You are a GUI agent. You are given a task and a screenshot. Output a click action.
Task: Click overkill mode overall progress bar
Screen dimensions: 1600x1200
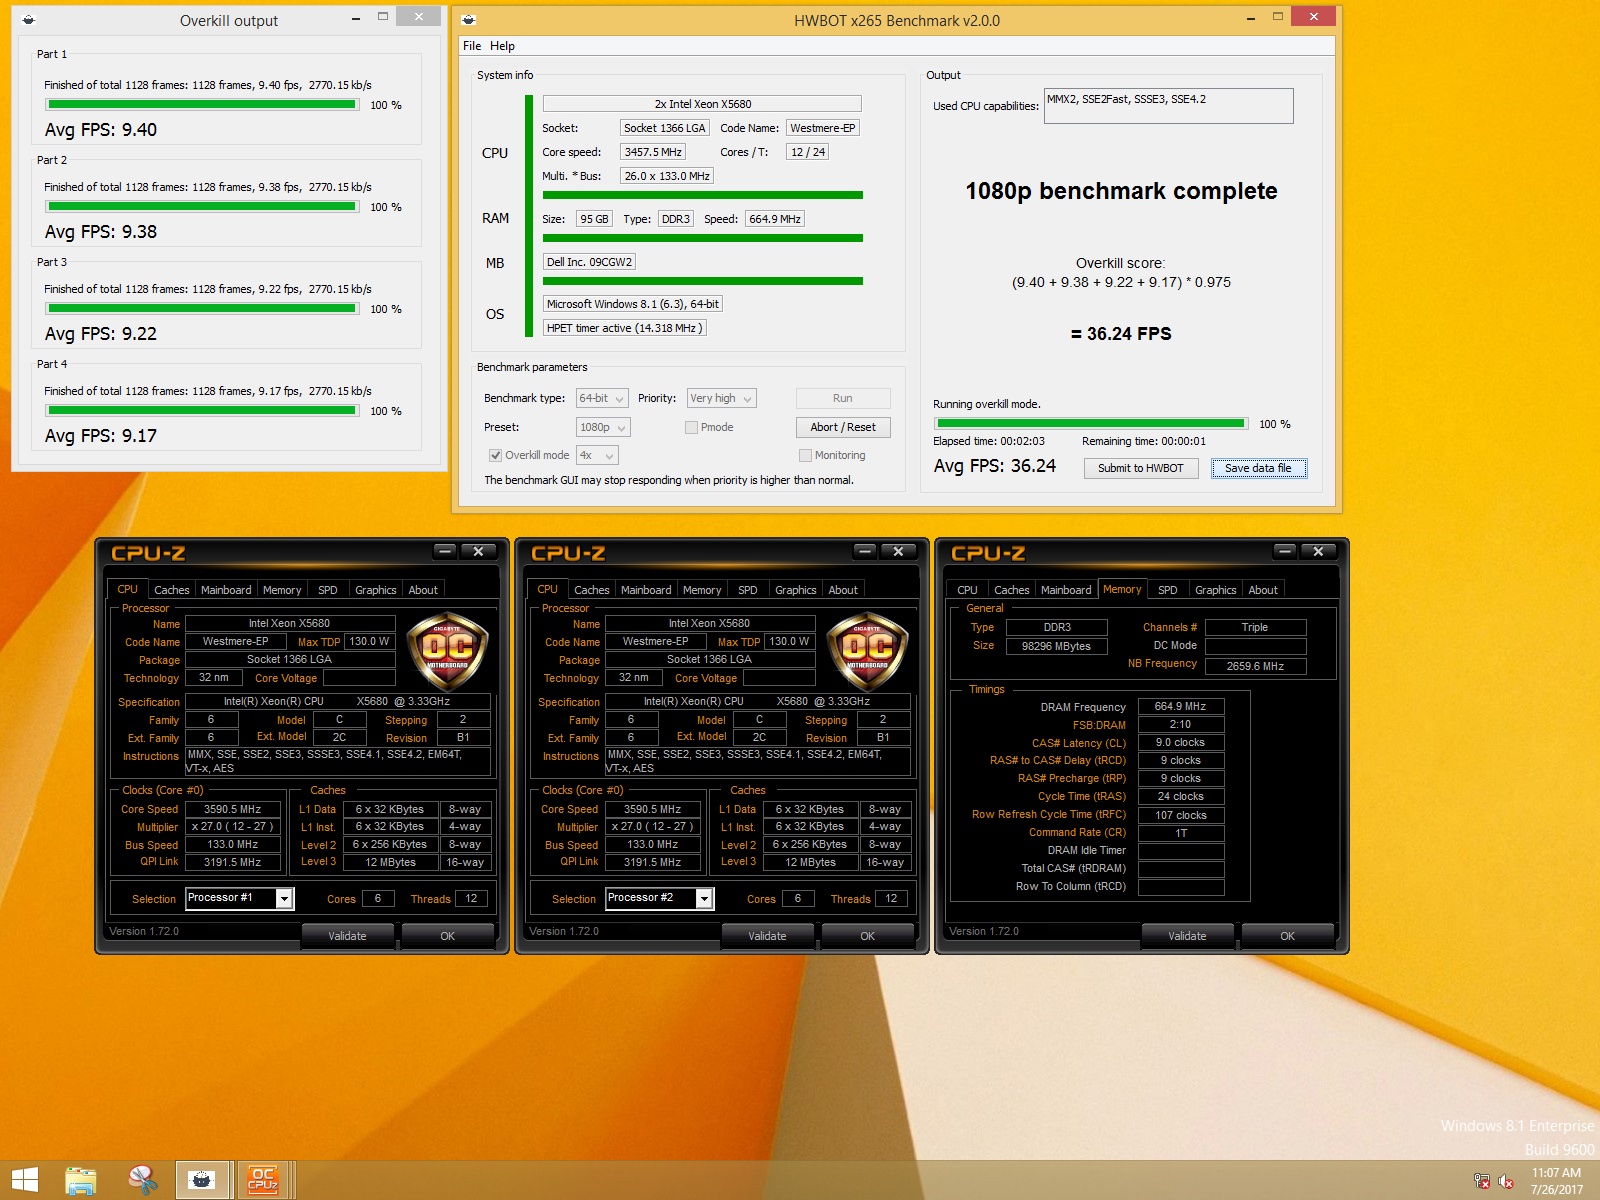pos(1091,424)
